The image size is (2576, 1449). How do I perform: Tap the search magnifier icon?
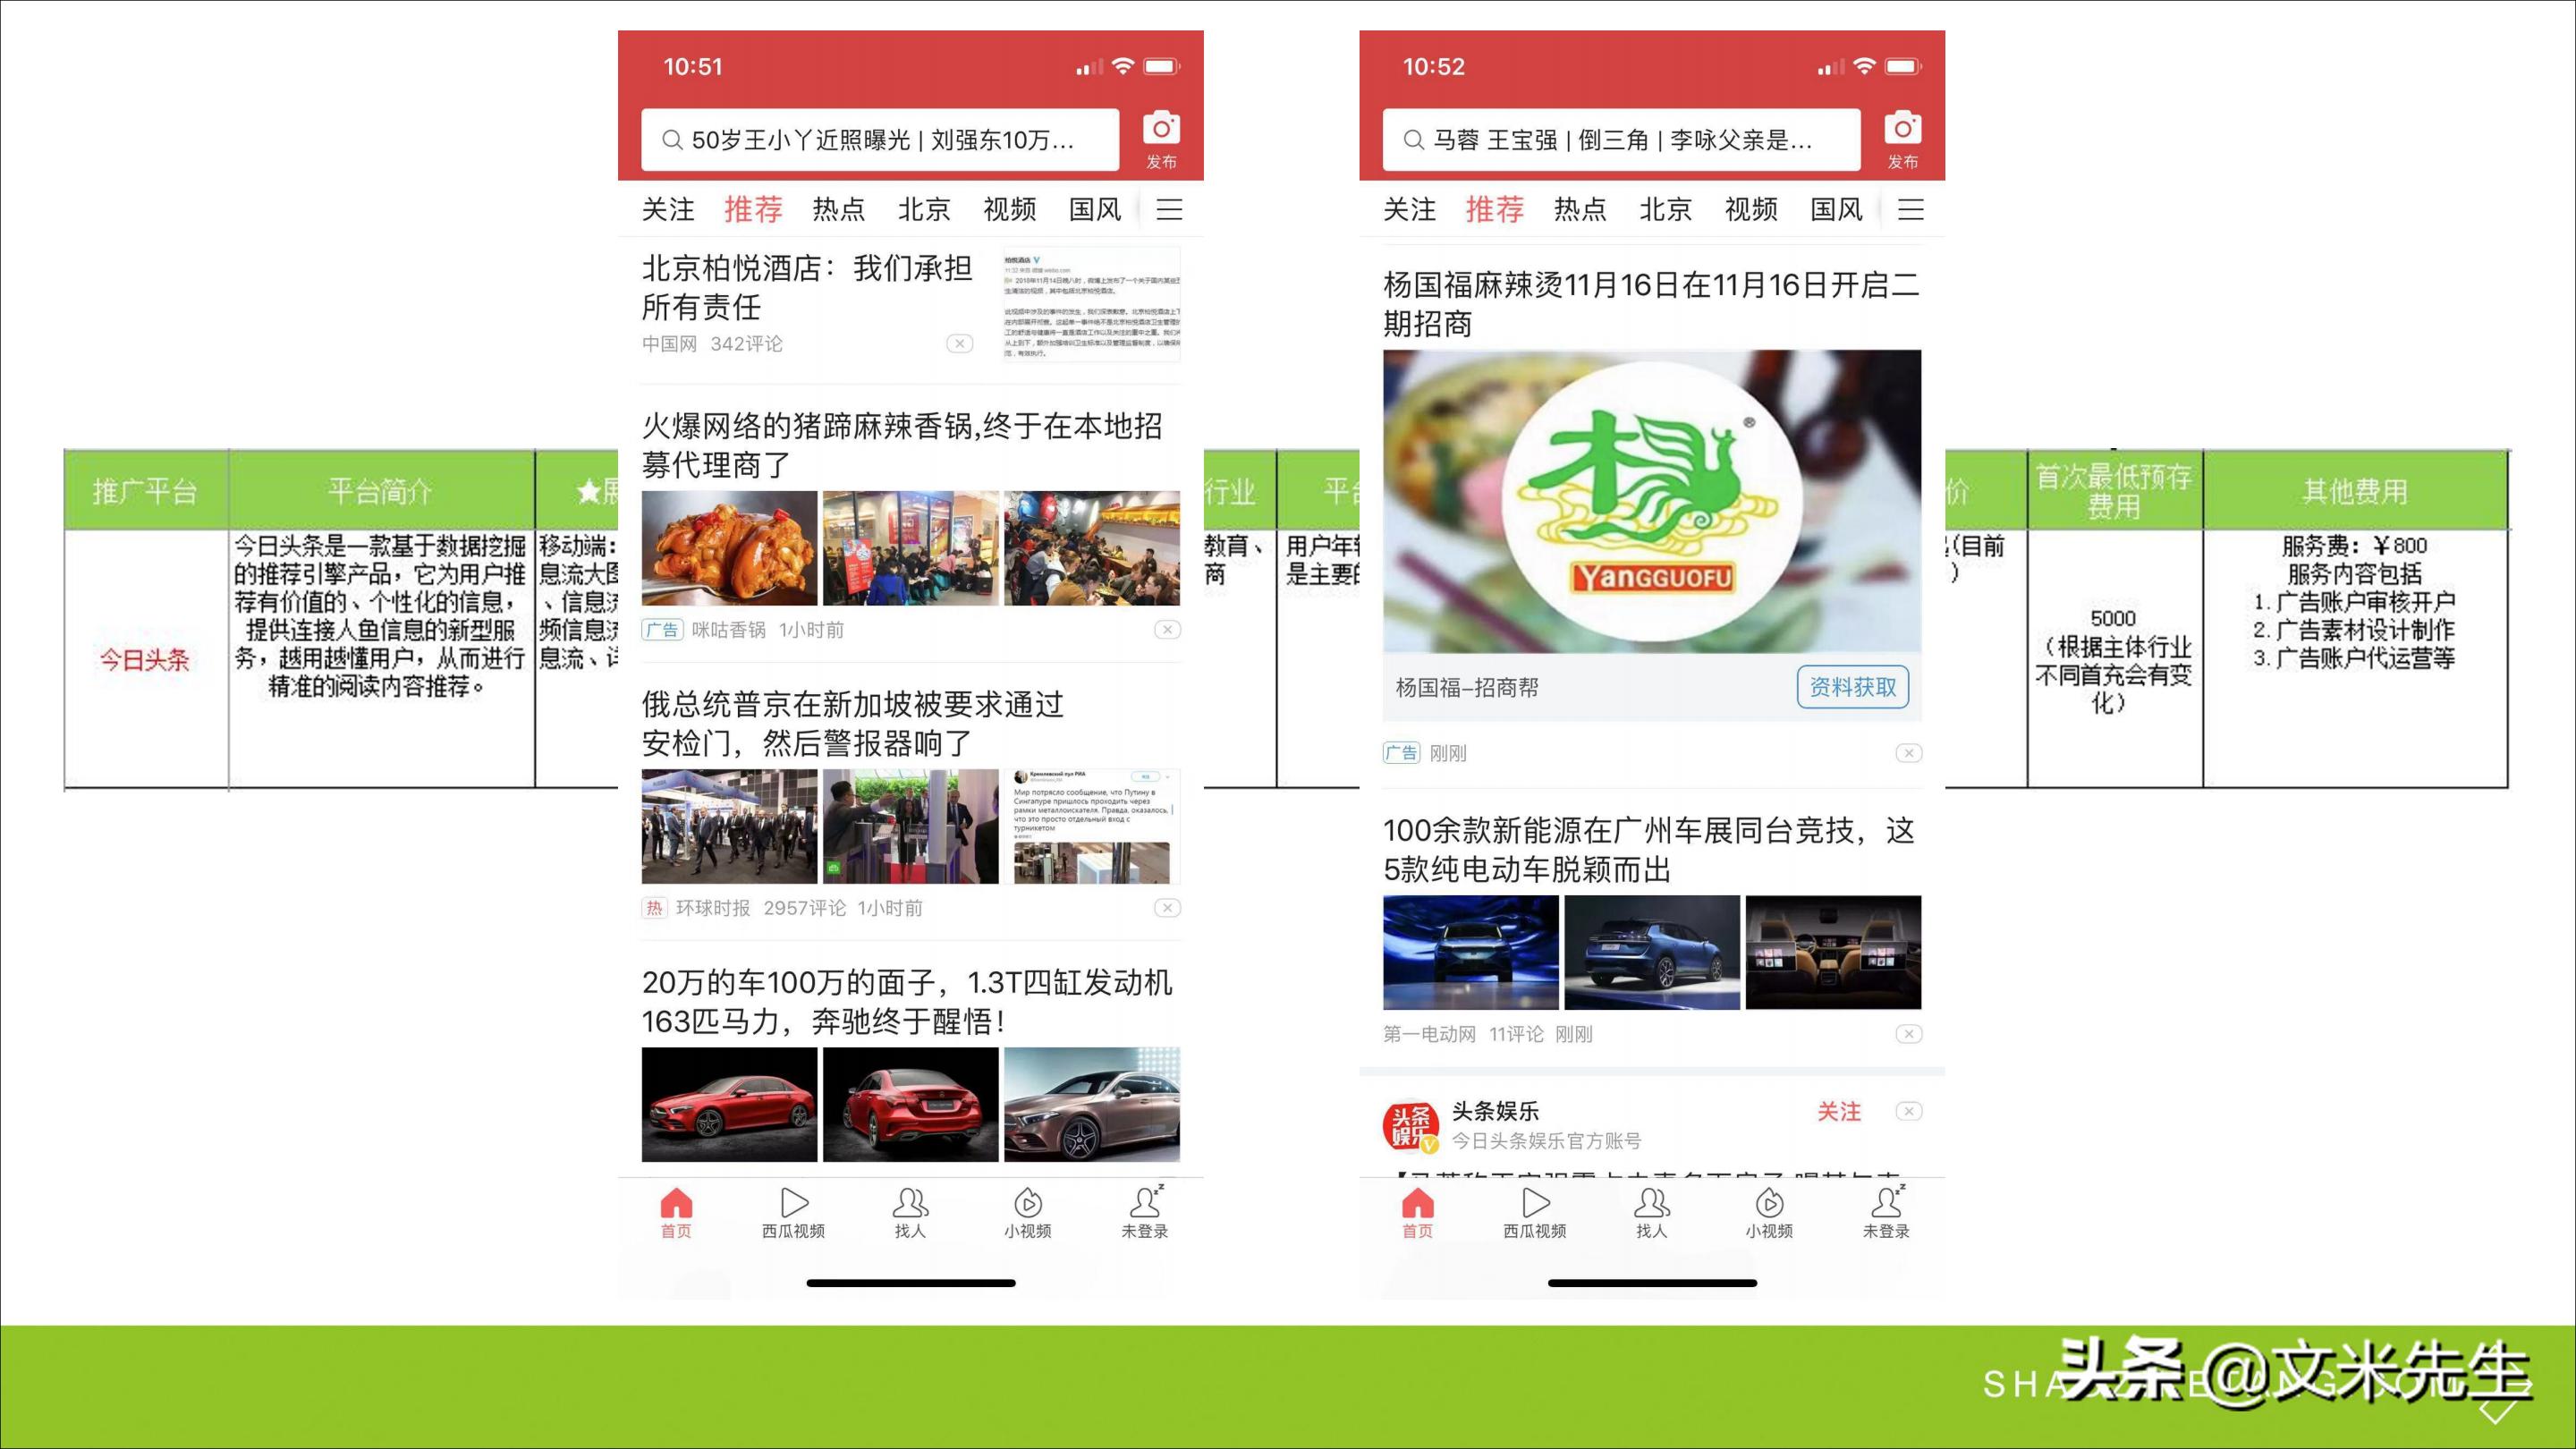click(x=672, y=140)
